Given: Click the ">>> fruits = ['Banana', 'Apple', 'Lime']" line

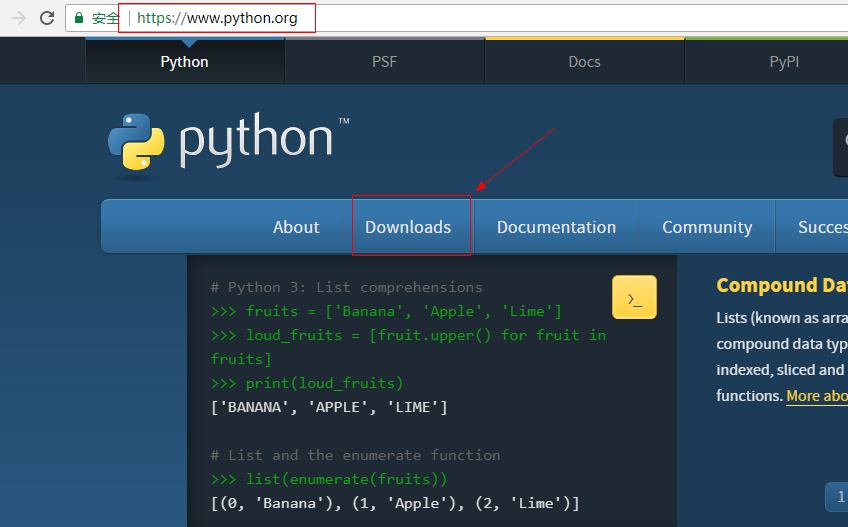Looking at the screenshot, I should (x=386, y=311).
